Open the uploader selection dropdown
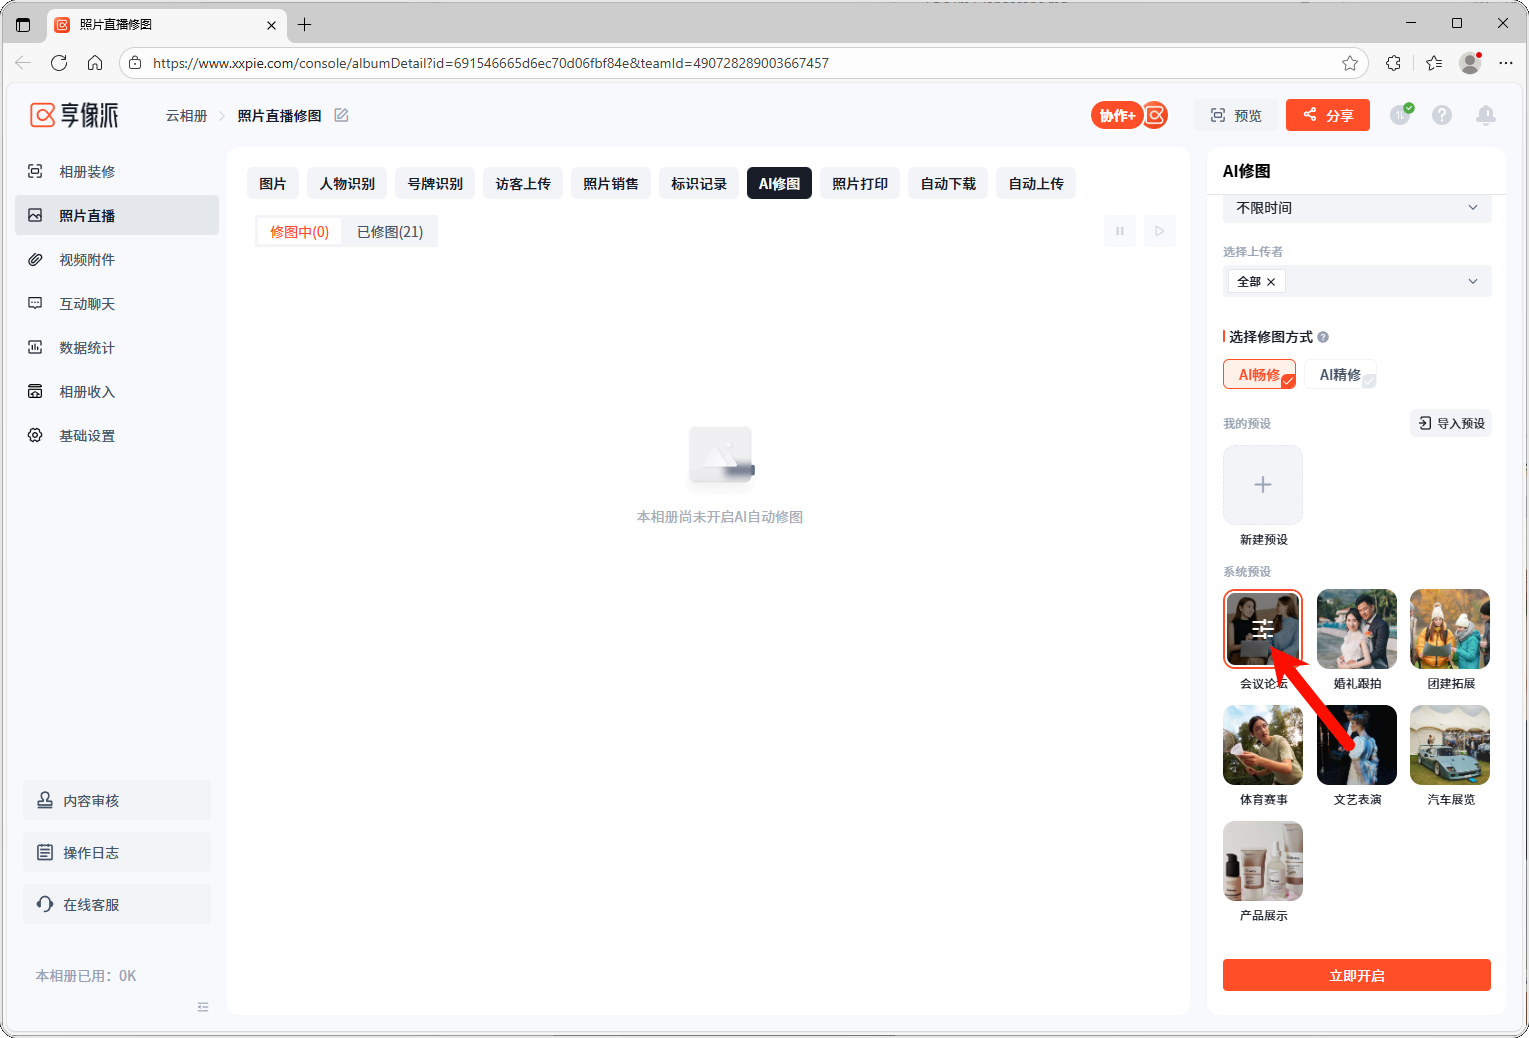 (x=1472, y=281)
